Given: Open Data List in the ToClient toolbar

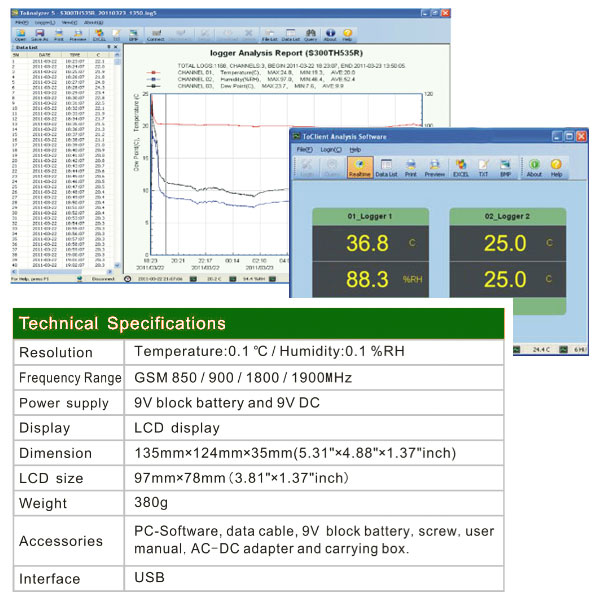Looking at the screenshot, I should pyautogui.click(x=386, y=167).
